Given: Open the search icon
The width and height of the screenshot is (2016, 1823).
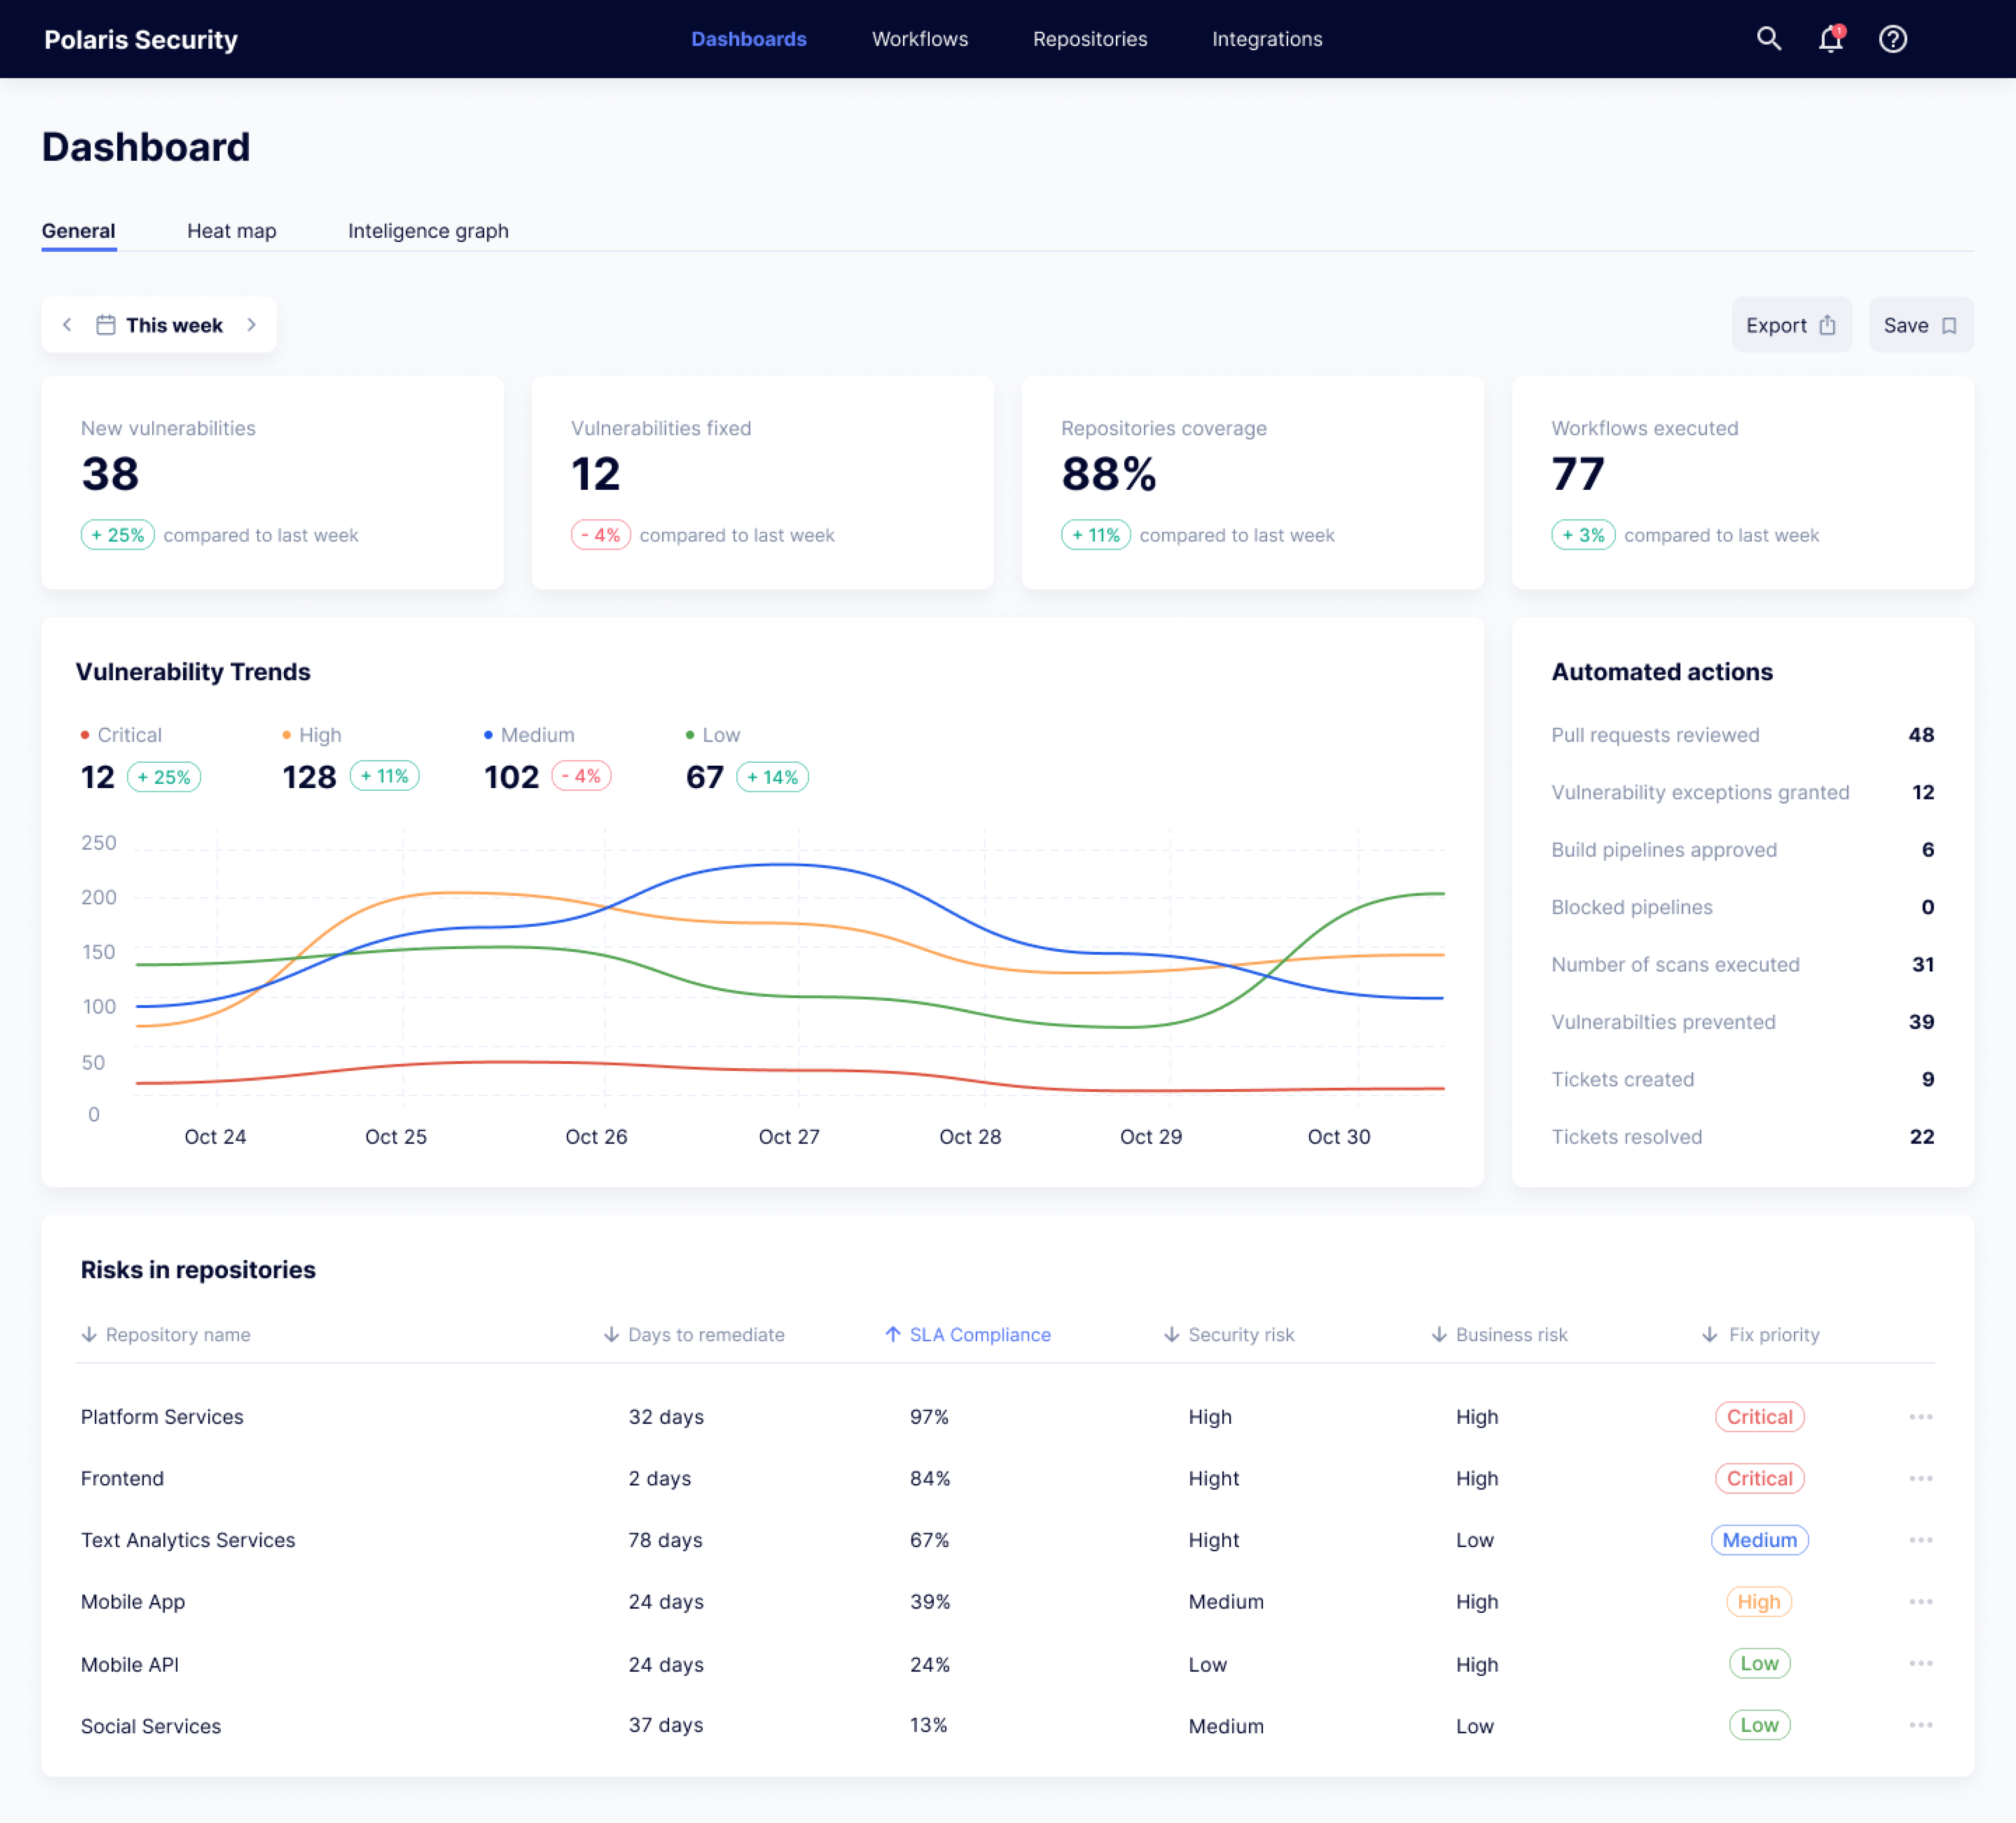Looking at the screenshot, I should click(x=1769, y=39).
